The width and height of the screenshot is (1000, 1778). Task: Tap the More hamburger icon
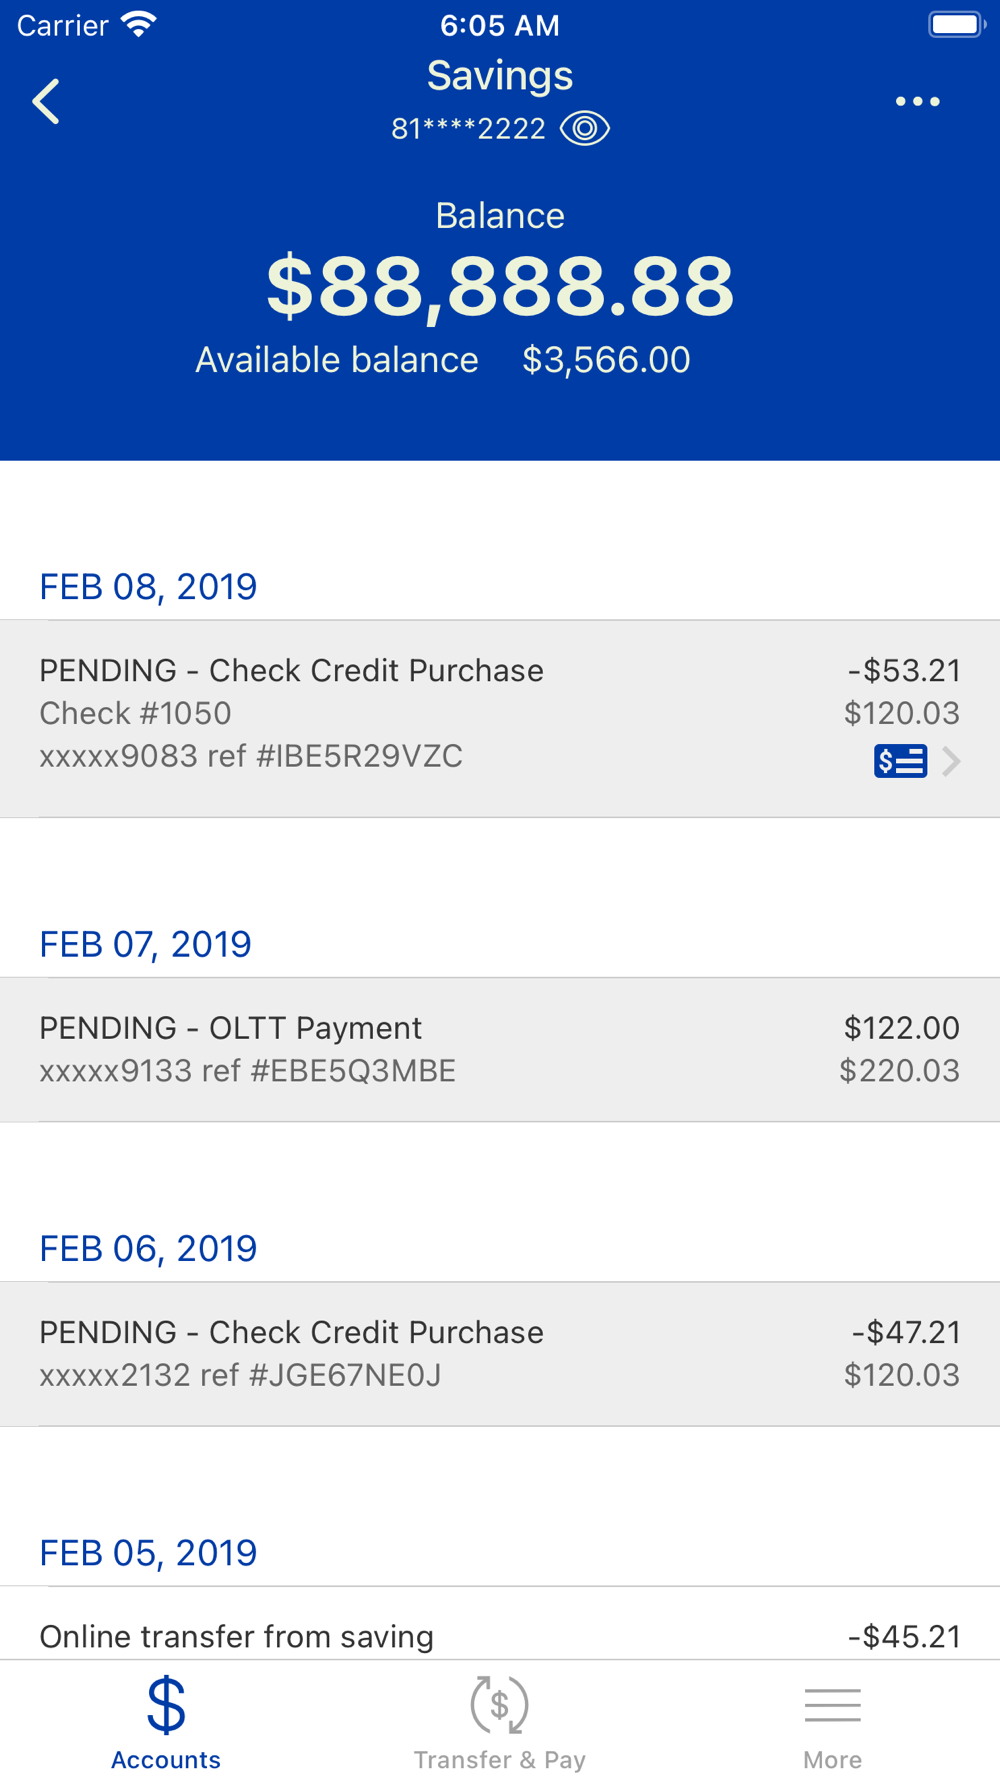coord(832,1705)
